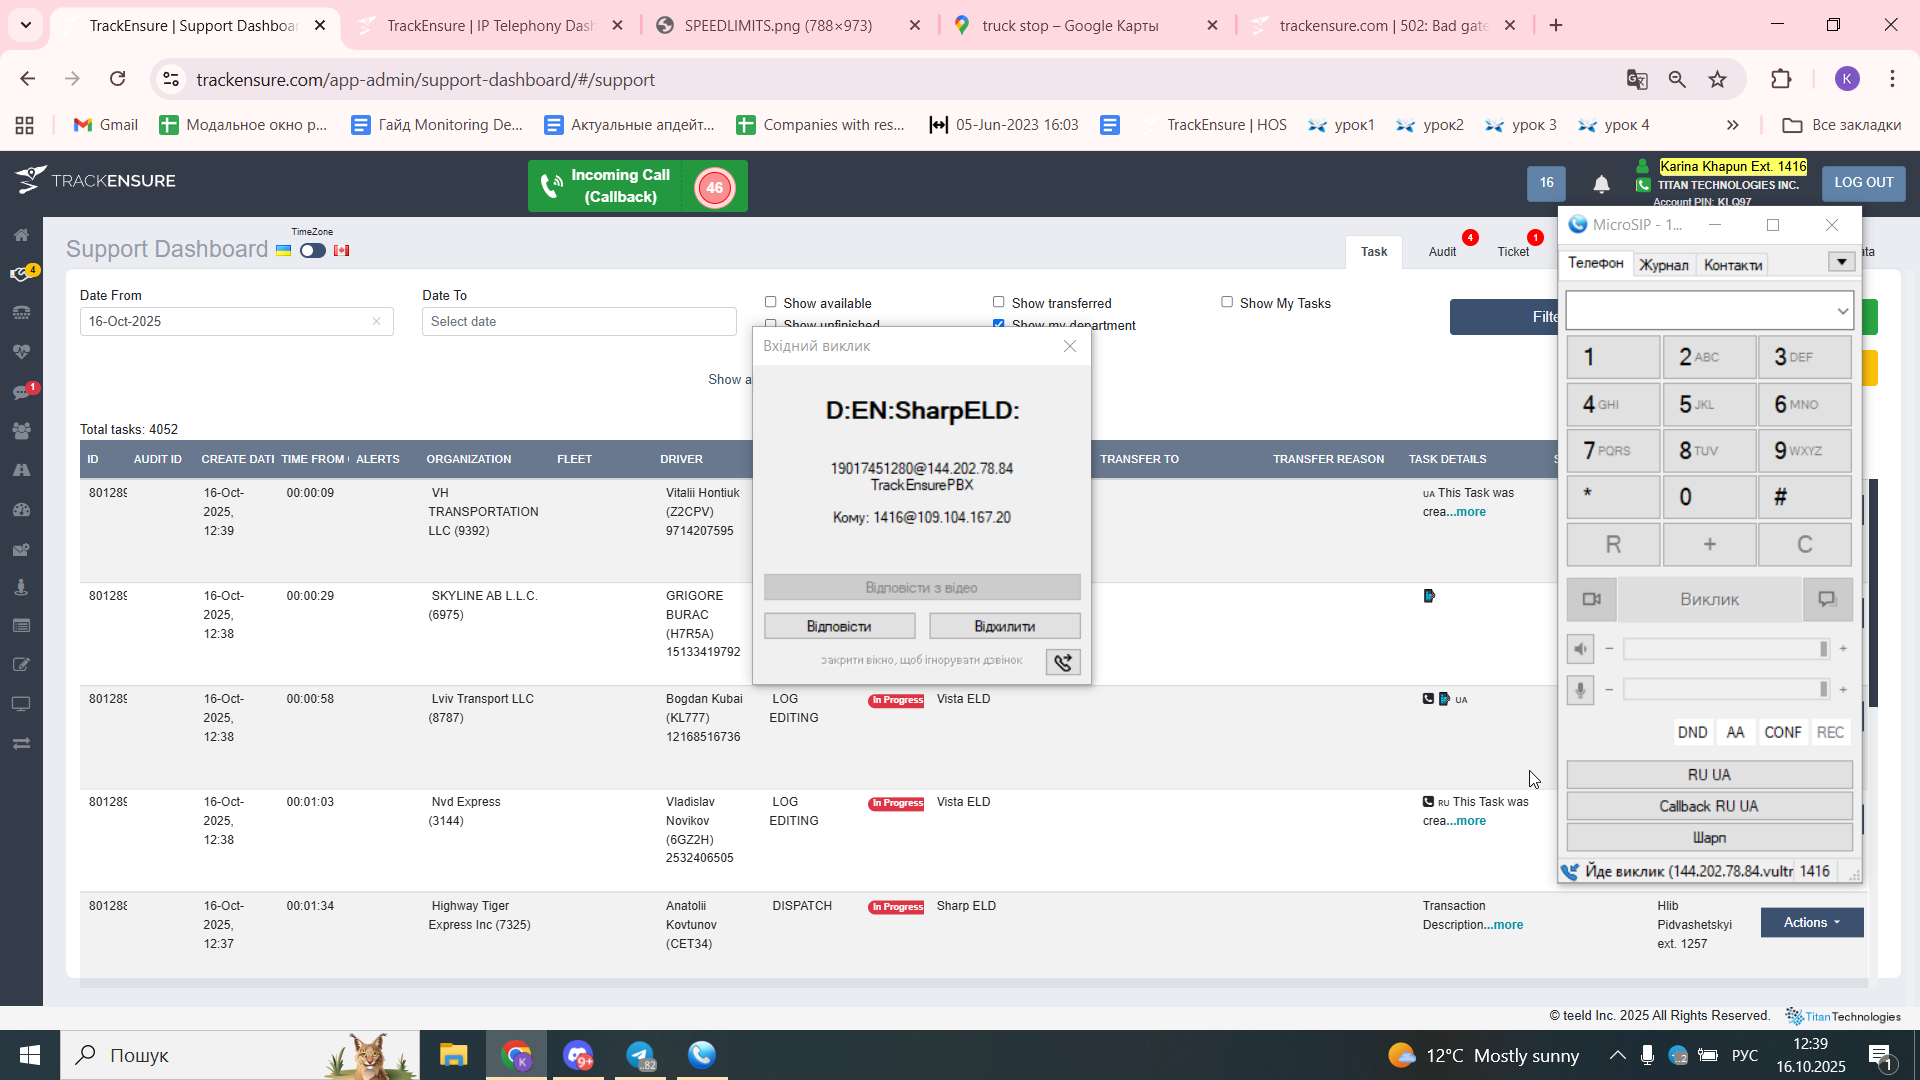Click the message chat icon in MicroSIP
Image resolution: width=1920 pixels, height=1080 pixels.
1827,599
